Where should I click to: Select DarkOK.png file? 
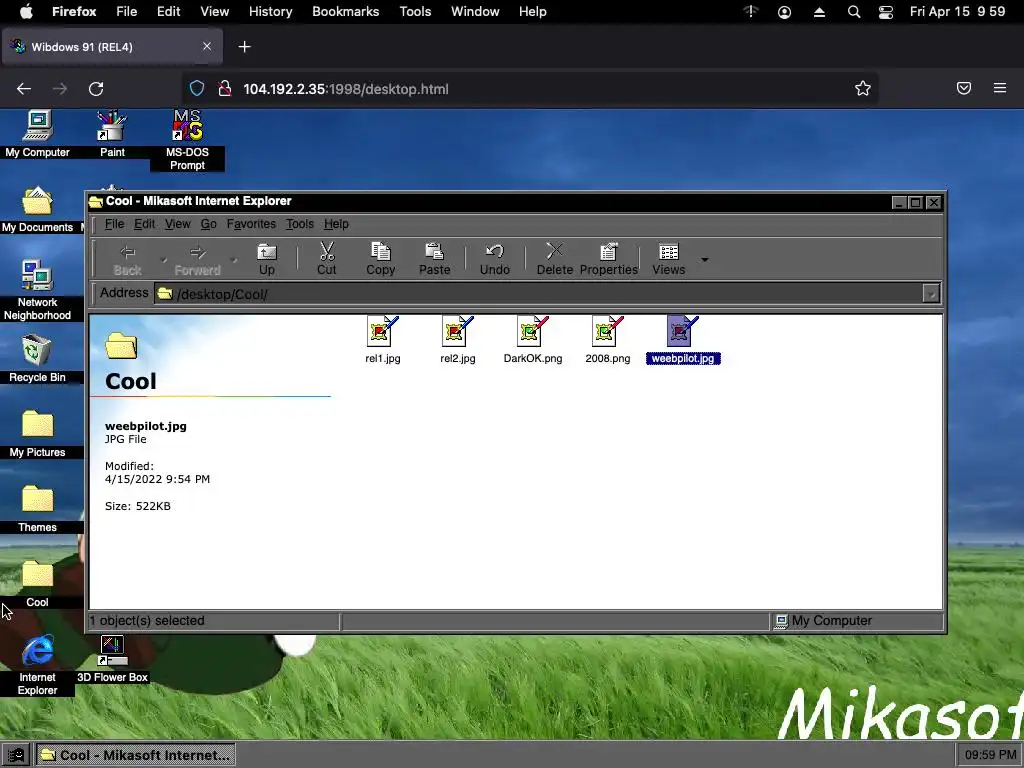click(533, 340)
